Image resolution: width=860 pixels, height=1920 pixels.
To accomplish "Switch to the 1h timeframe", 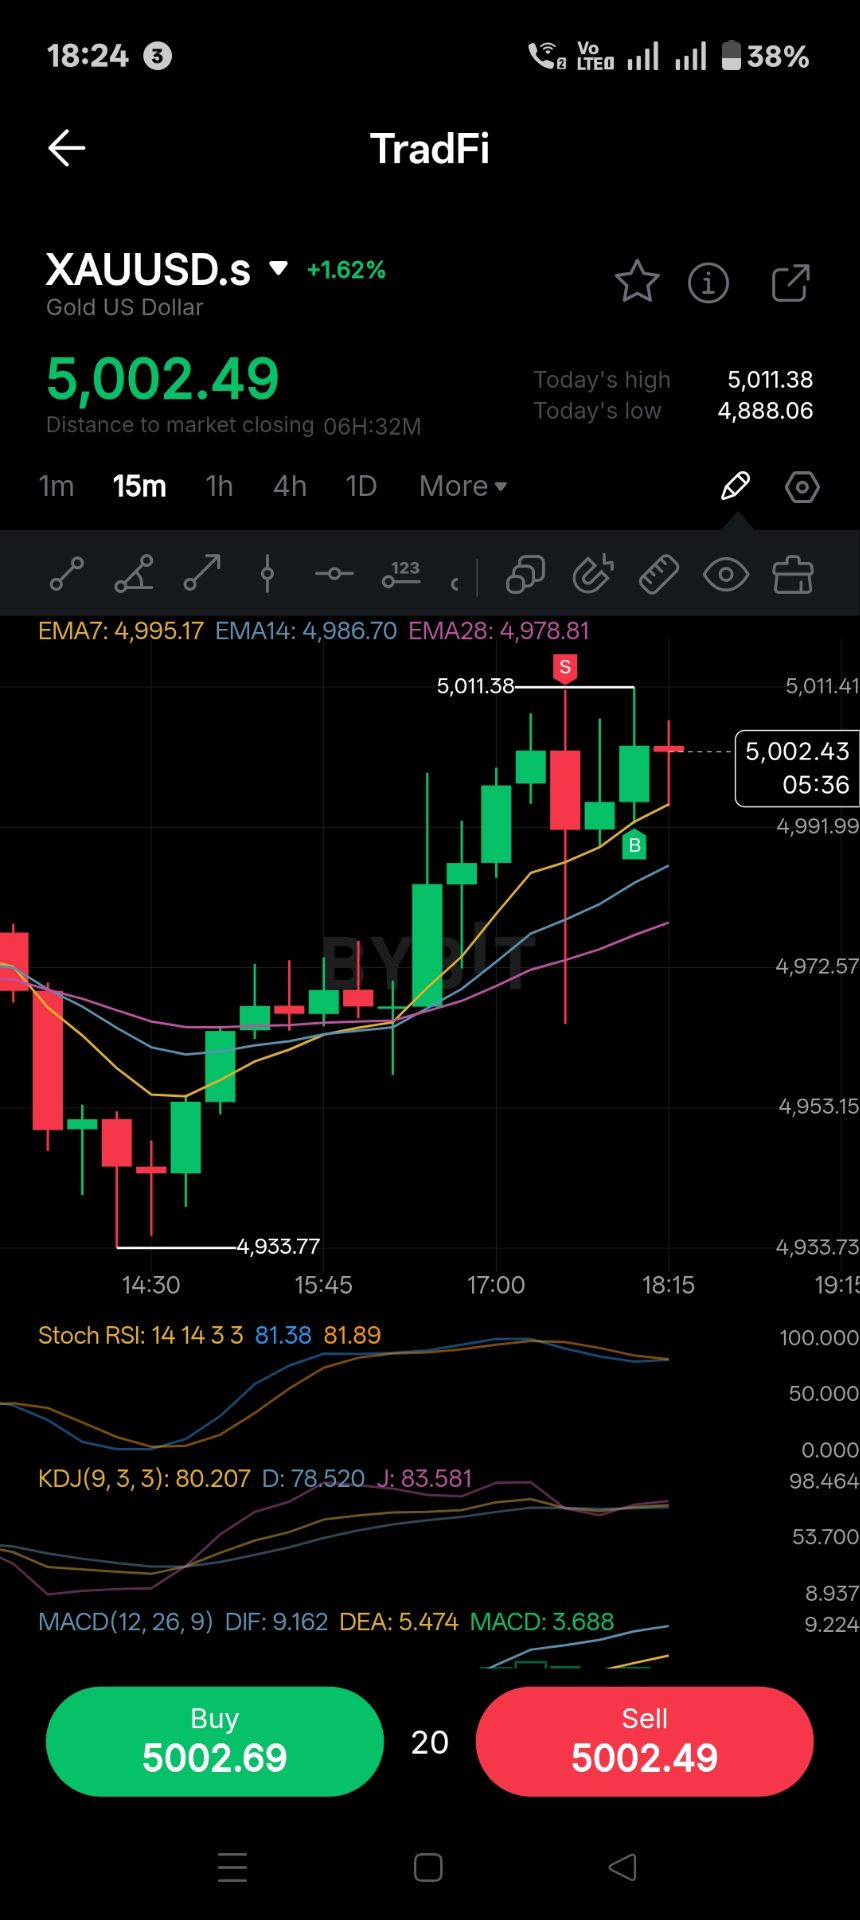I will point(219,486).
